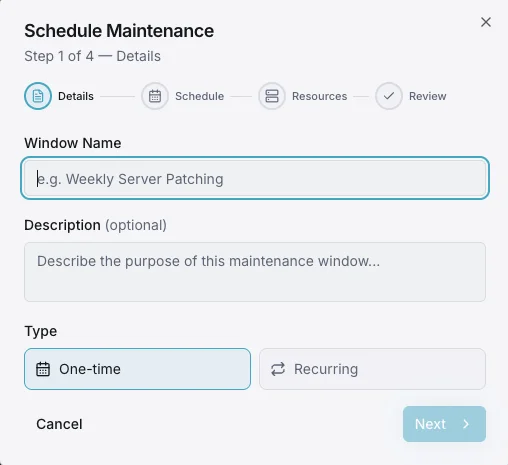Click the Resources step server icon
The height and width of the screenshot is (465, 508).
click(x=272, y=96)
